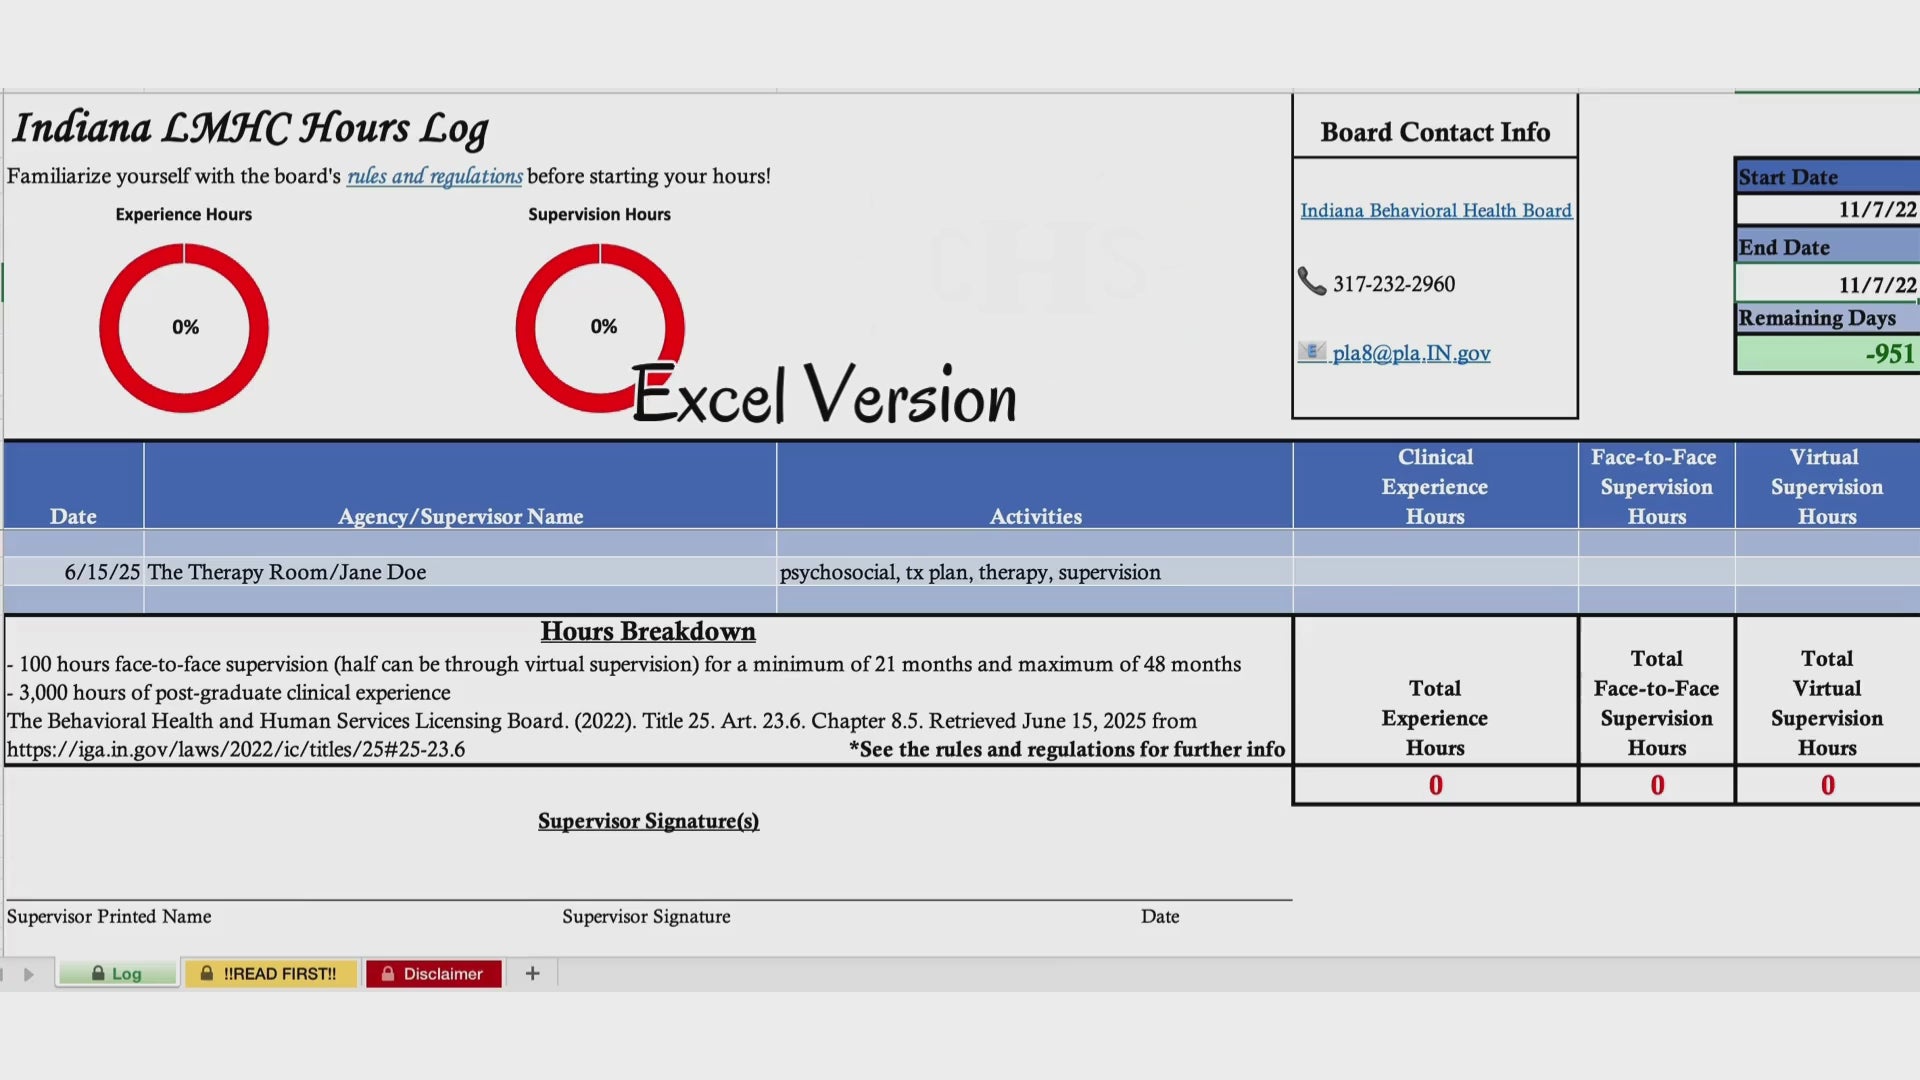Select the Total Experience Hours value 0
This screenshot has height=1080, width=1920.
coord(1435,785)
